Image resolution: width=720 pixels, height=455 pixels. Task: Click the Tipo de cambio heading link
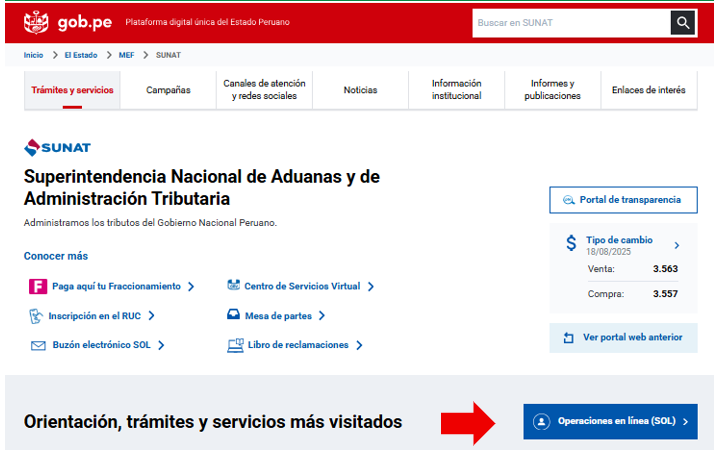coord(619,240)
